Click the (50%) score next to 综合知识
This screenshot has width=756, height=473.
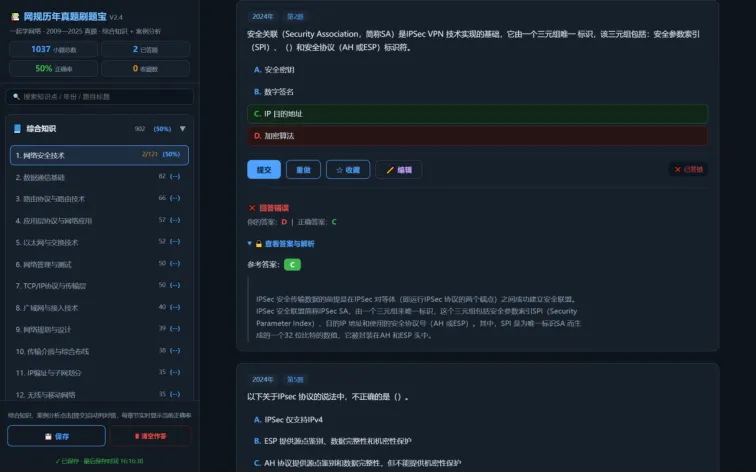tap(162, 129)
